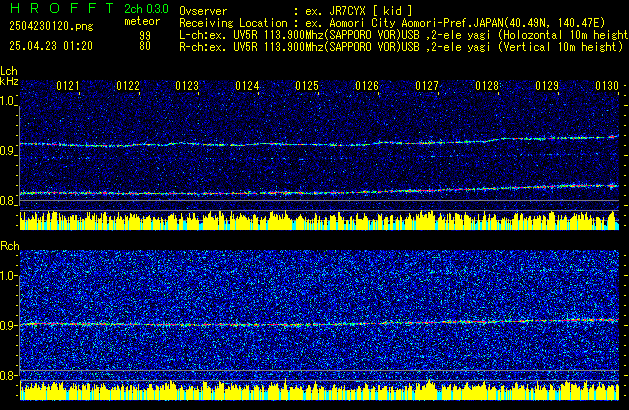Click the Rch 0.9 axis tick
629x410 pixels.
pyautogui.click(x=8, y=325)
